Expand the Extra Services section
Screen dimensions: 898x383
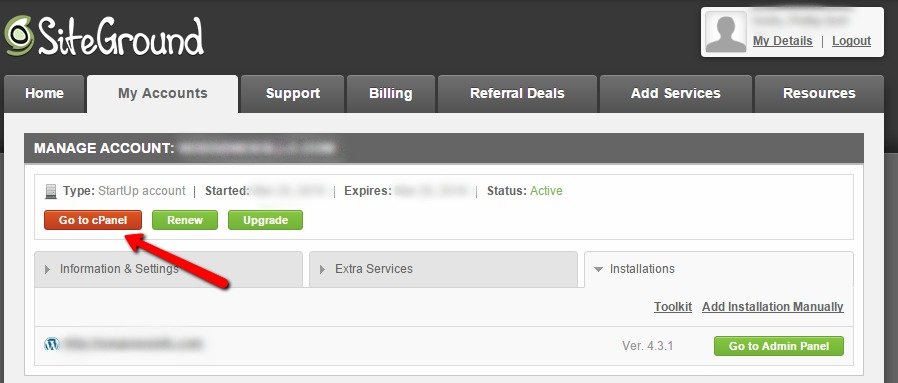[443, 269]
